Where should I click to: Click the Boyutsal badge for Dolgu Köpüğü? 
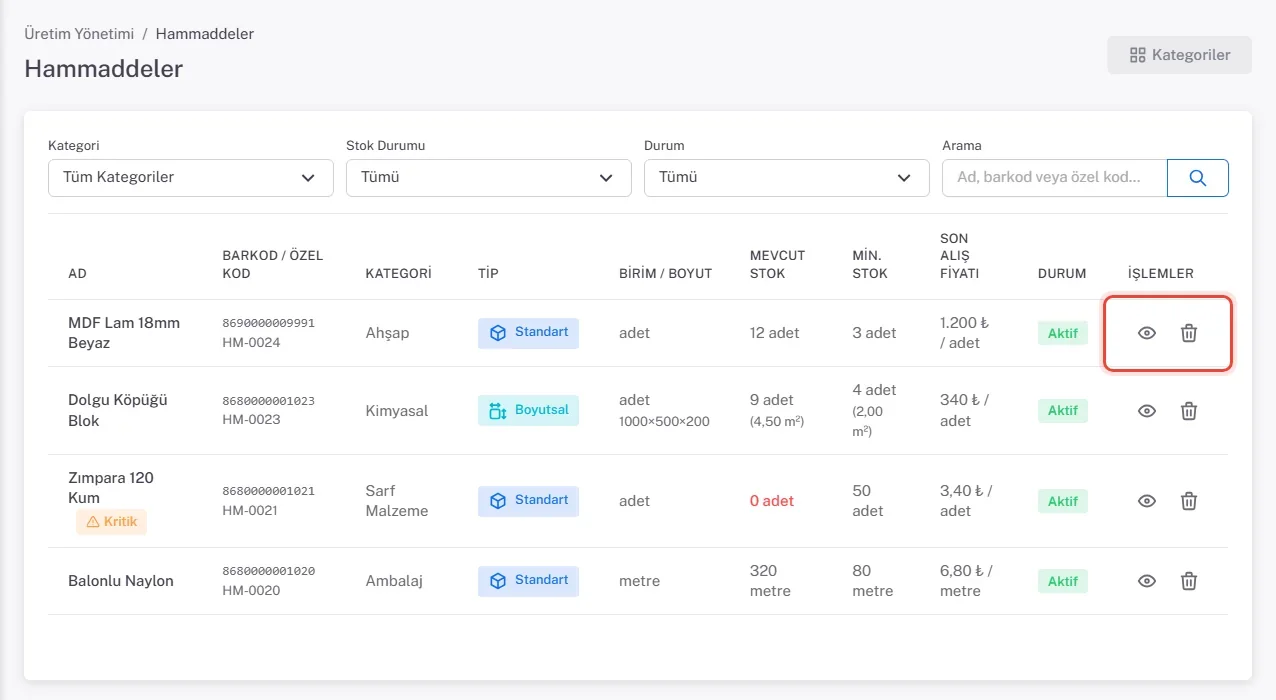(528, 410)
